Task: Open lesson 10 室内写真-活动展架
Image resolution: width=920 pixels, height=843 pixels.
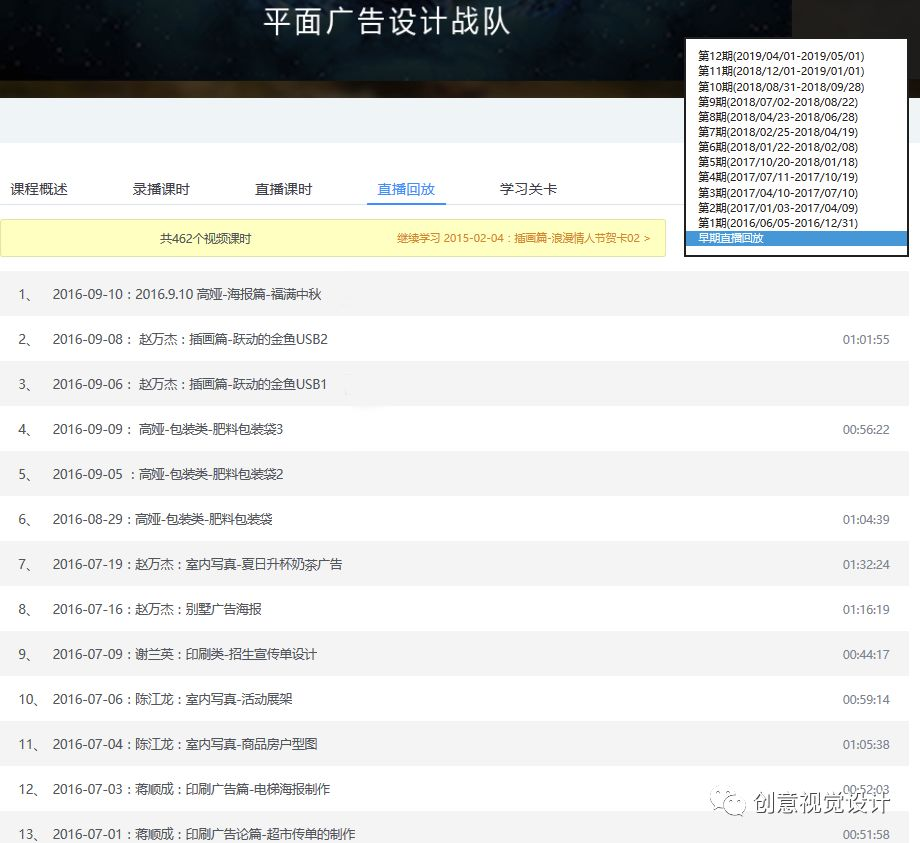Action: point(454,699)
